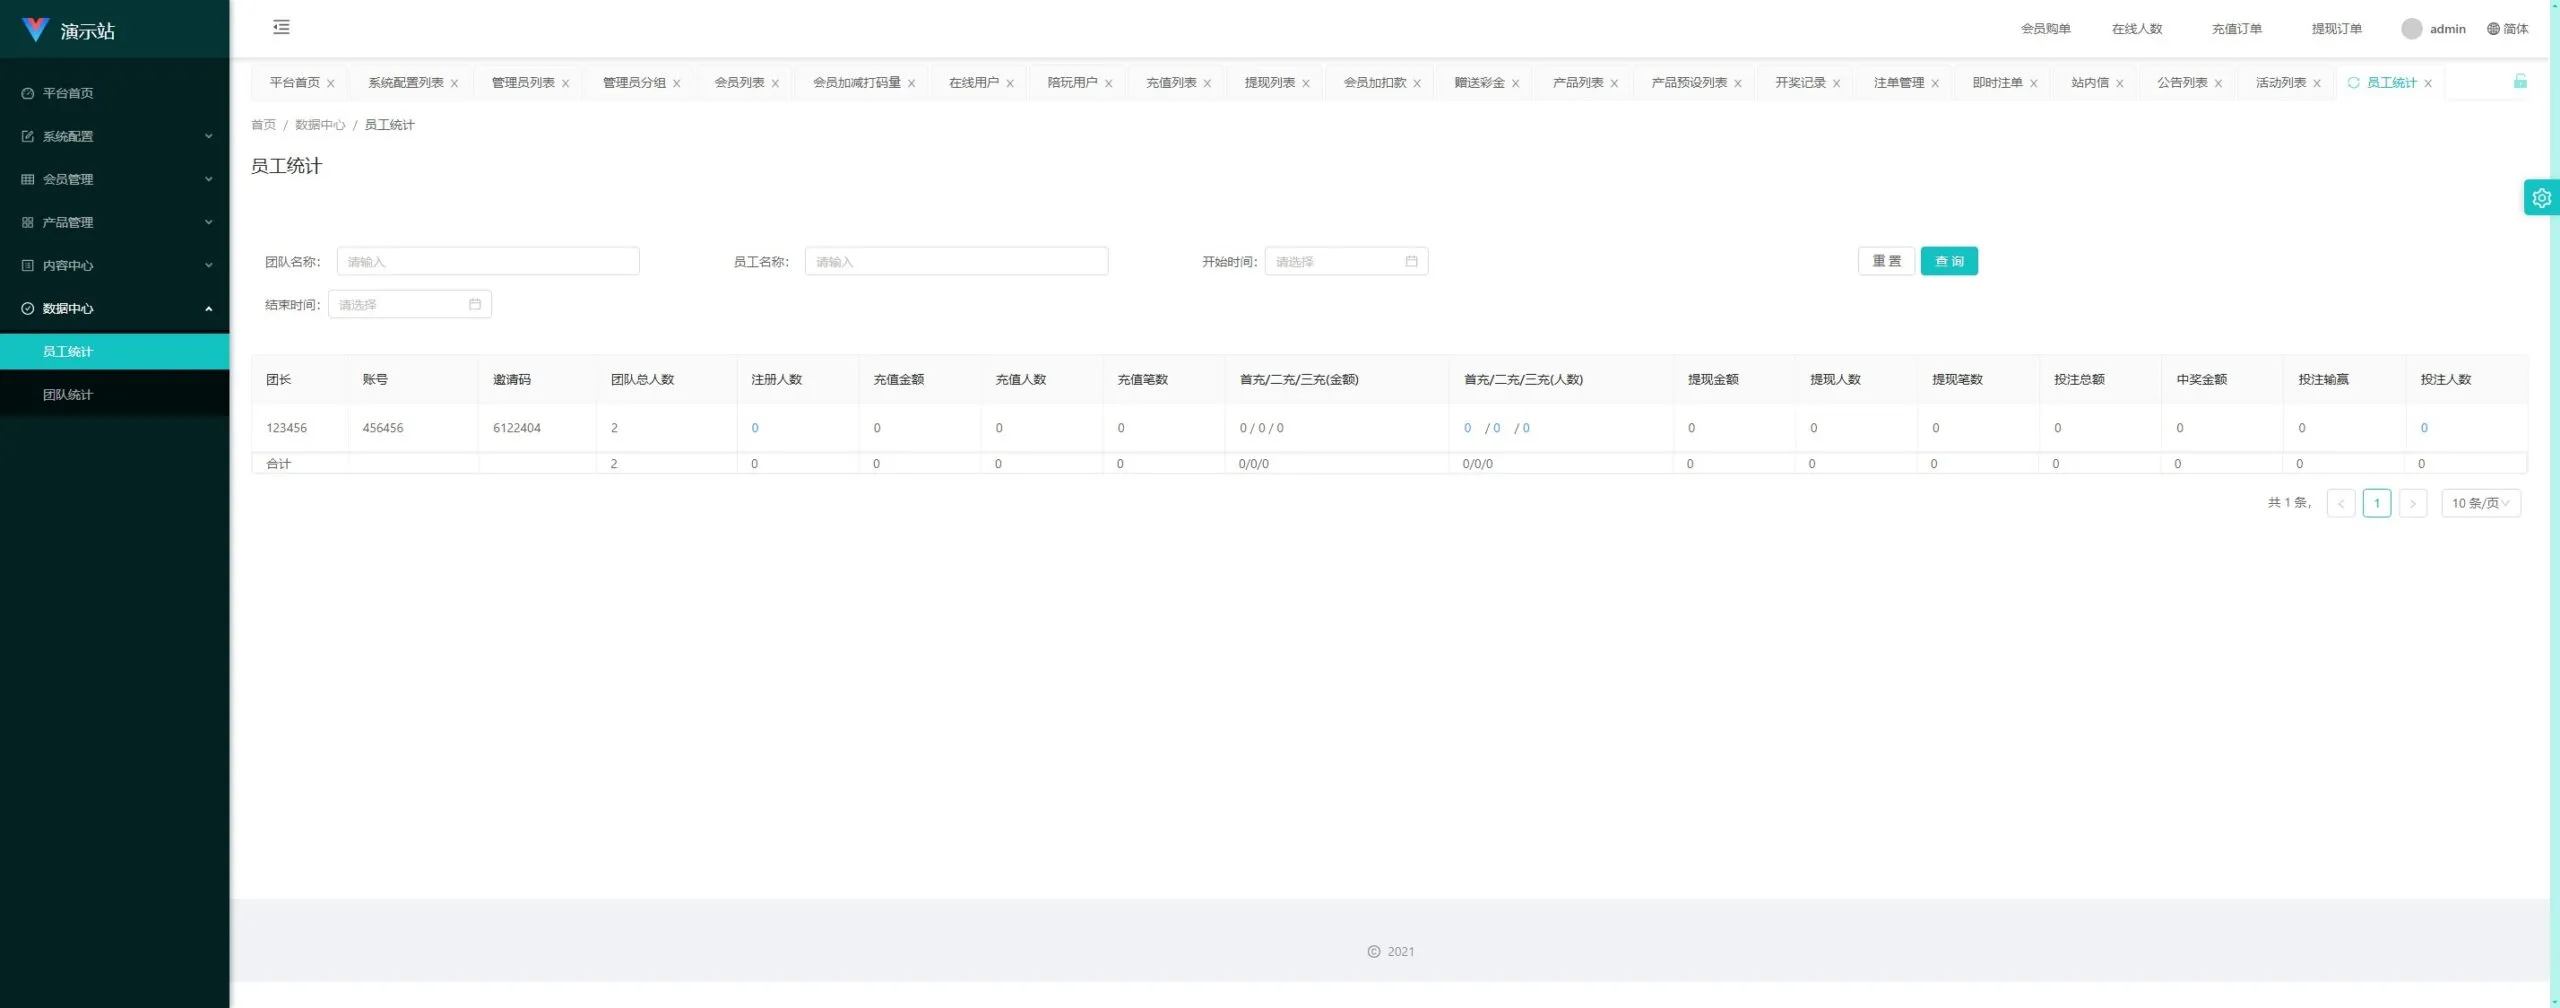
Task: Switch to the 提现列表 tab
Action: (x=1269, y=83)
